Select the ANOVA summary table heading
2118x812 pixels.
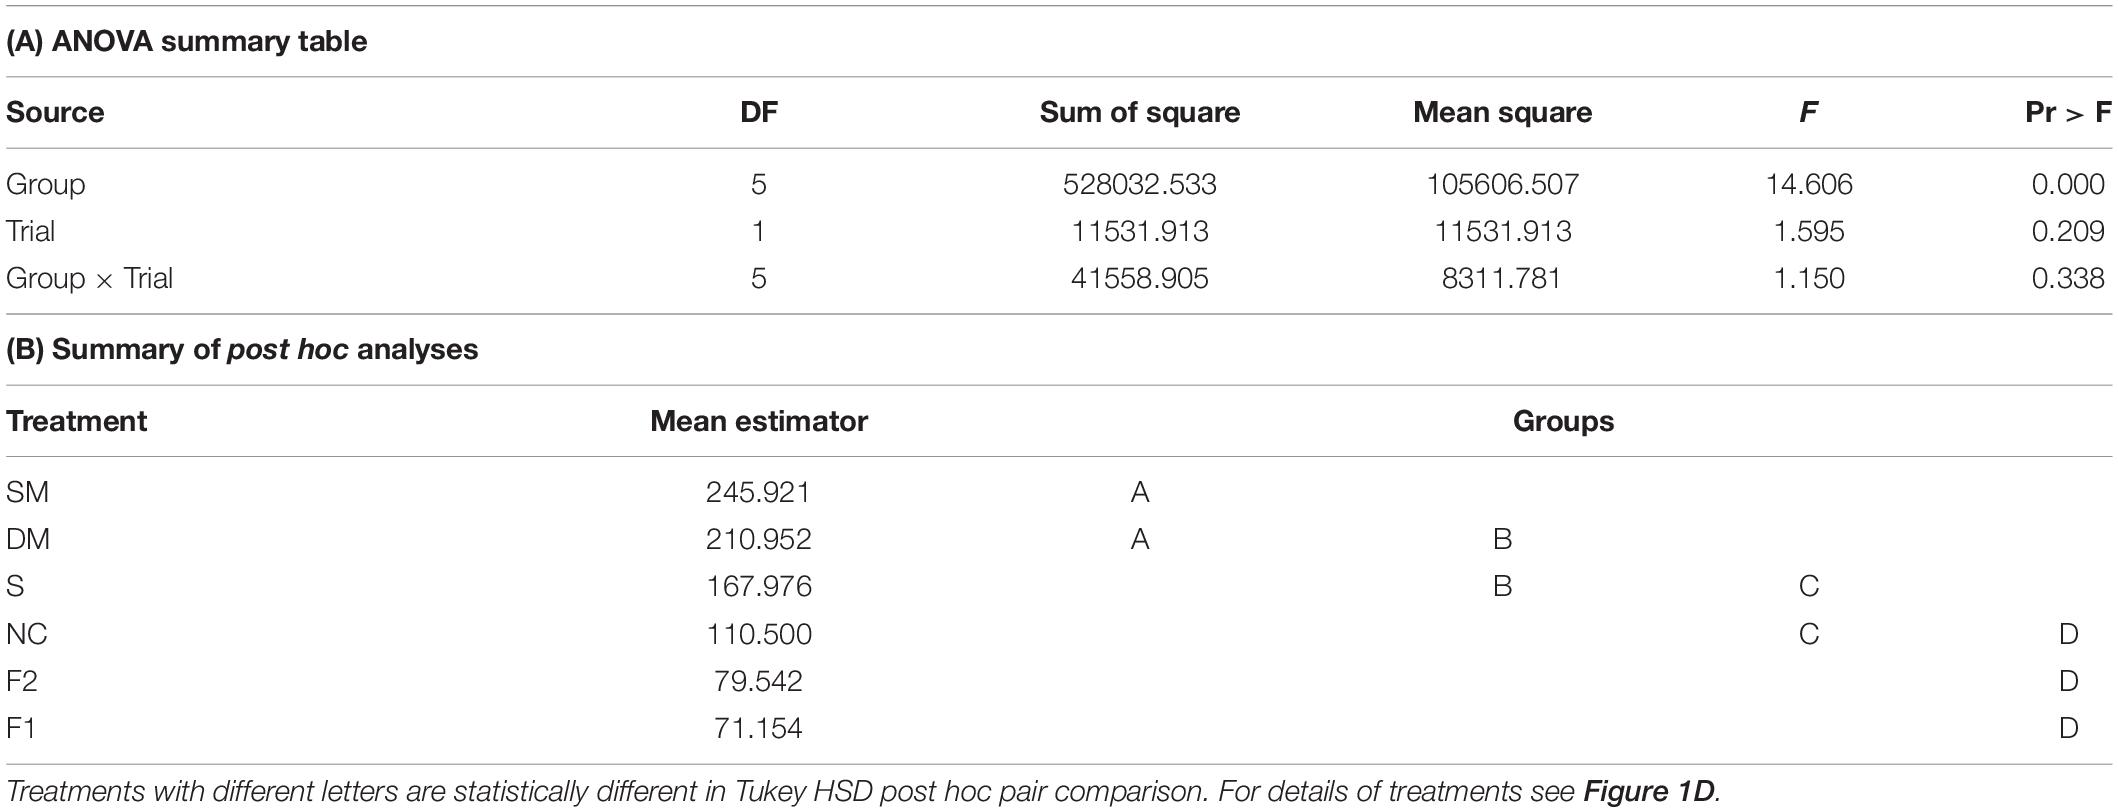[187, 42]
